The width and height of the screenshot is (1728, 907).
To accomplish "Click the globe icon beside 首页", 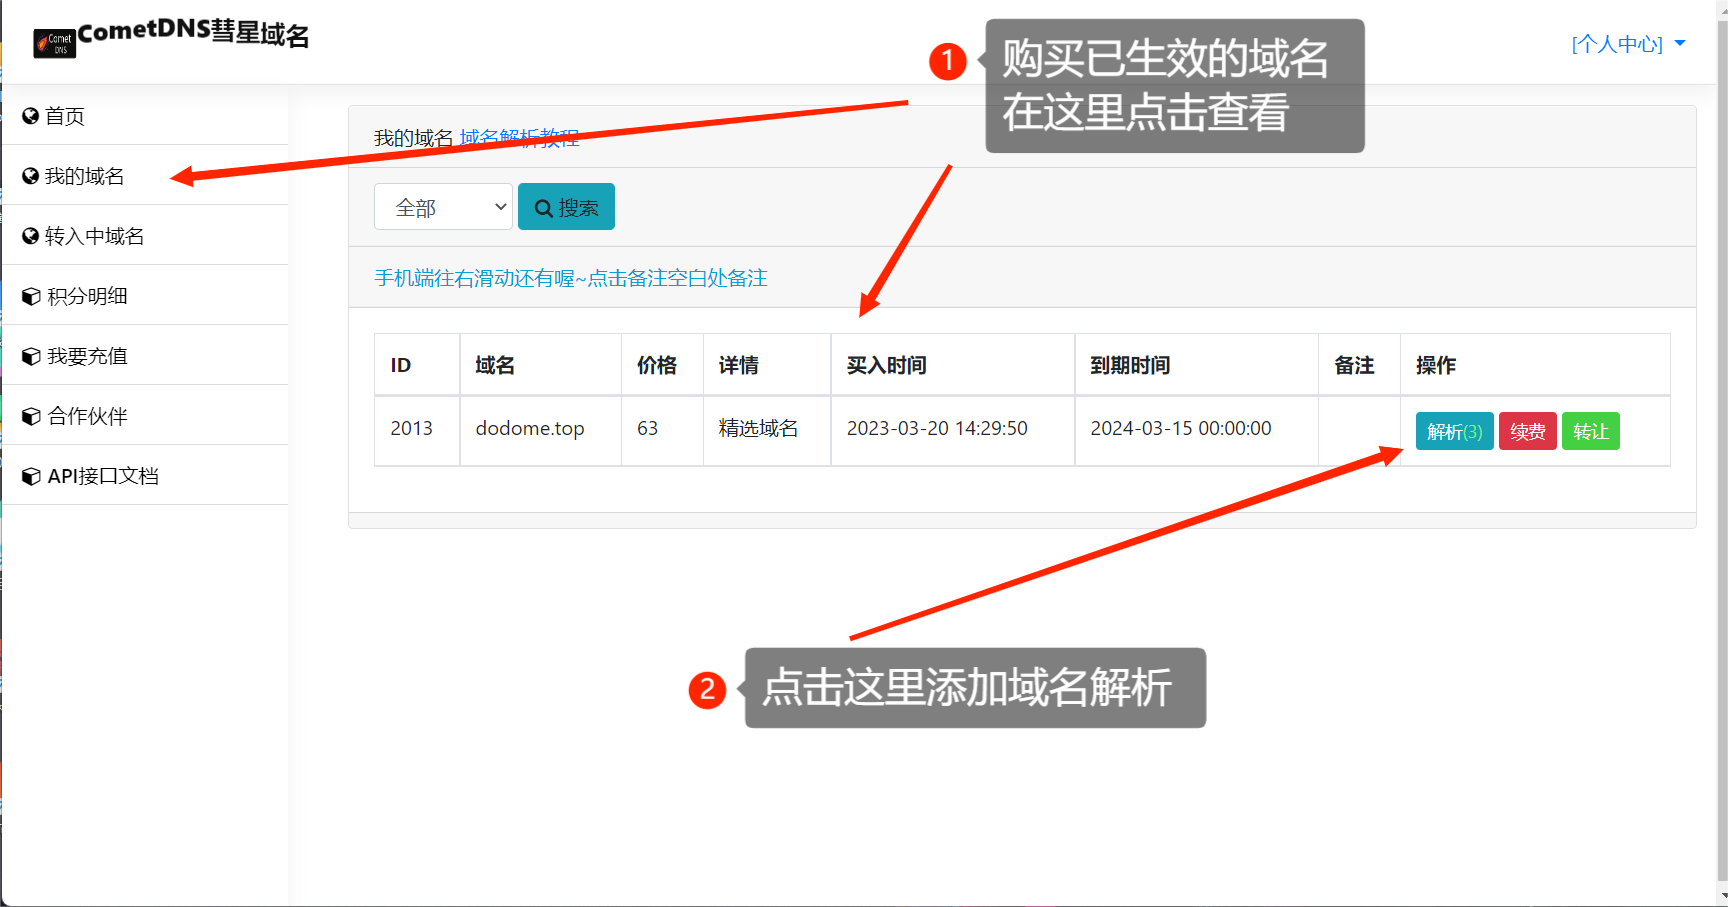I will [x=31, y=116].
